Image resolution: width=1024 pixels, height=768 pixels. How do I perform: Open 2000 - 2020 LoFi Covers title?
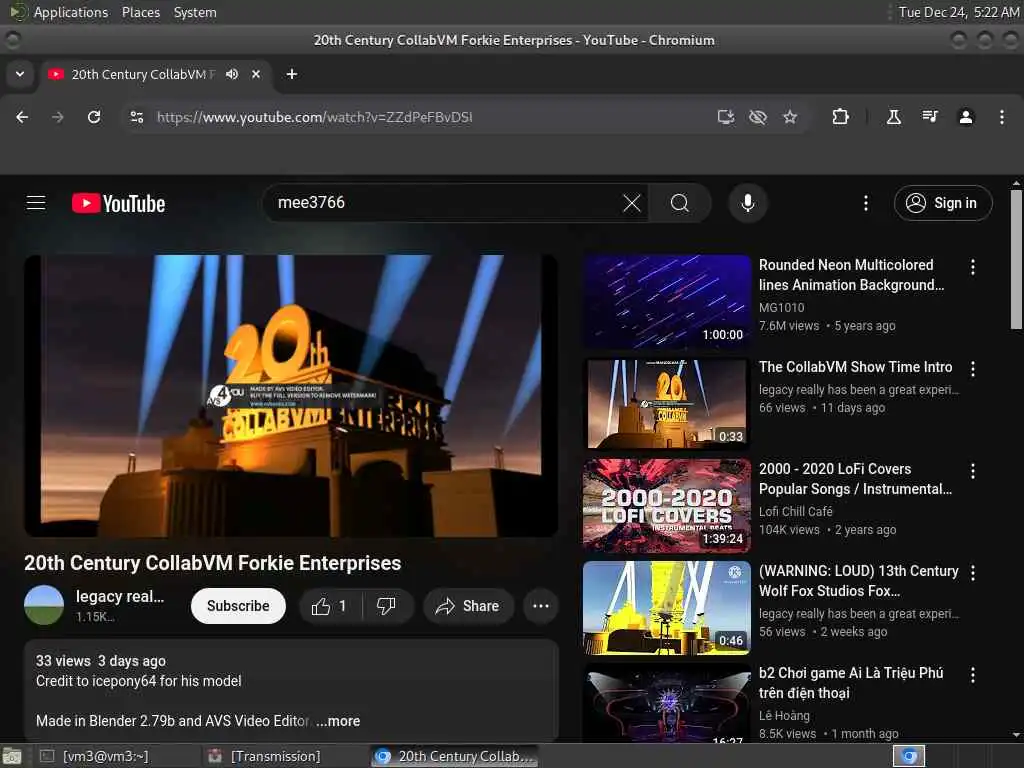click(x=855, y=479)
